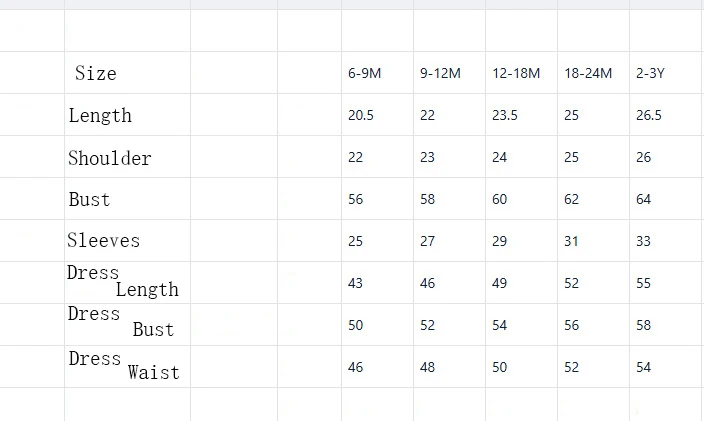Click the Dress Length label cell

coord(122,282)
